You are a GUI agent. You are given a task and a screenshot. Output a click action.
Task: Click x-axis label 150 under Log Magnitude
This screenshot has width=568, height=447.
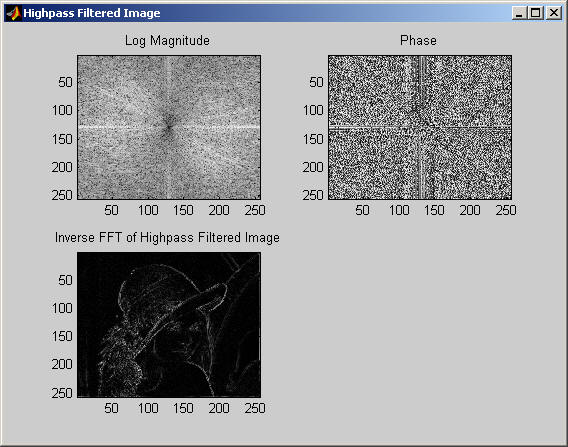click(183, 210)
